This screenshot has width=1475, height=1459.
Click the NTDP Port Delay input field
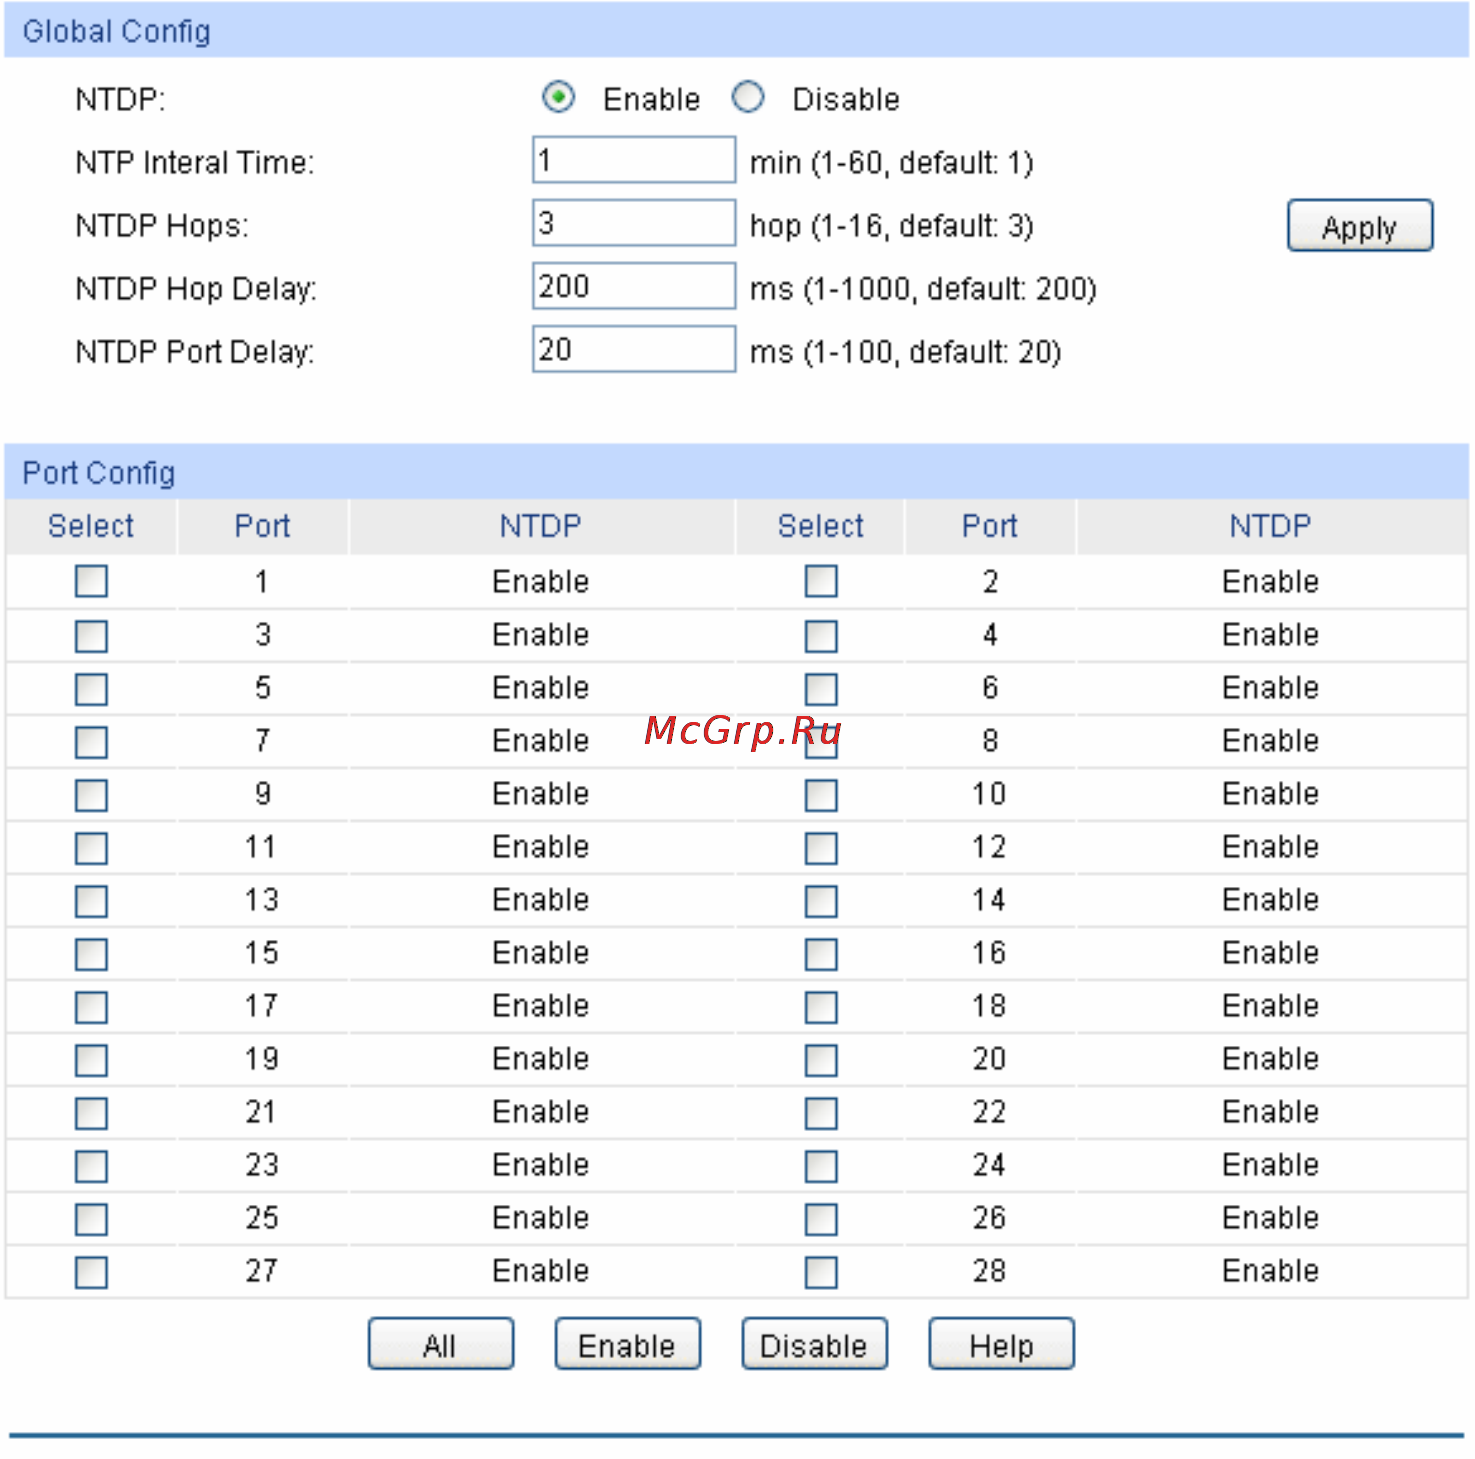coord(634,349)
